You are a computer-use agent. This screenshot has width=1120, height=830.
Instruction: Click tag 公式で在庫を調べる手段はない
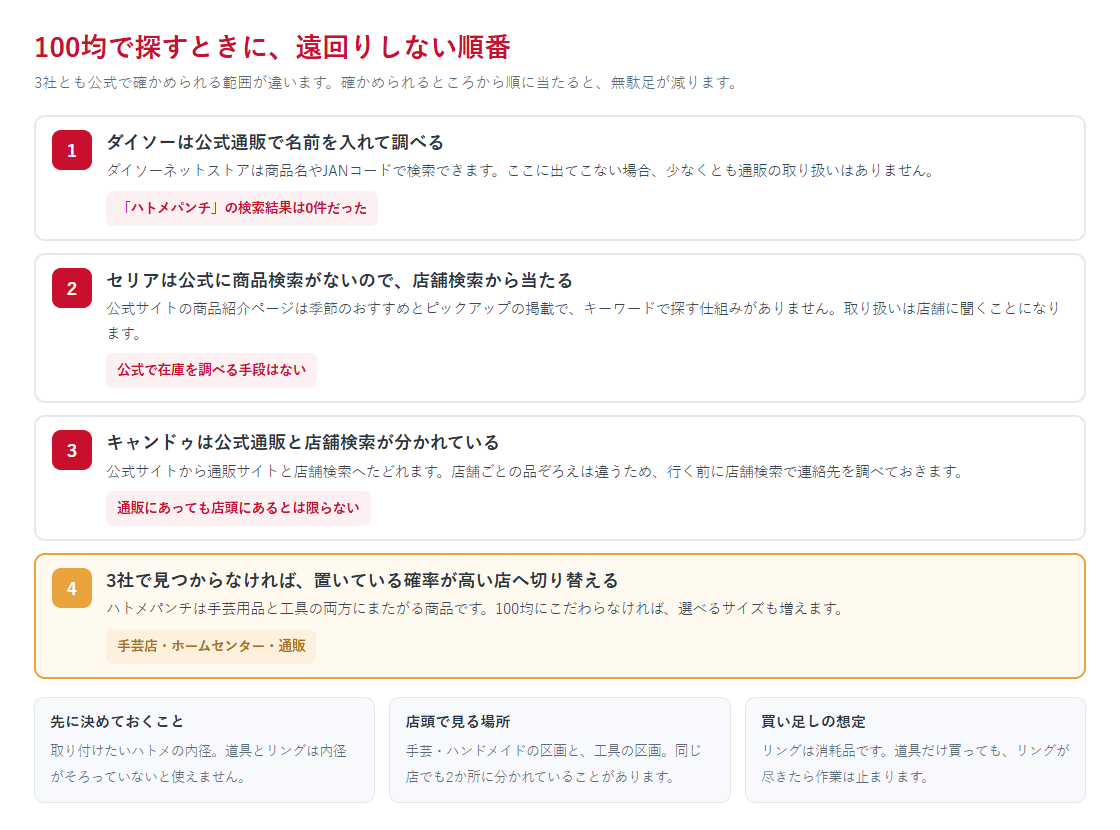coord(211,370)
